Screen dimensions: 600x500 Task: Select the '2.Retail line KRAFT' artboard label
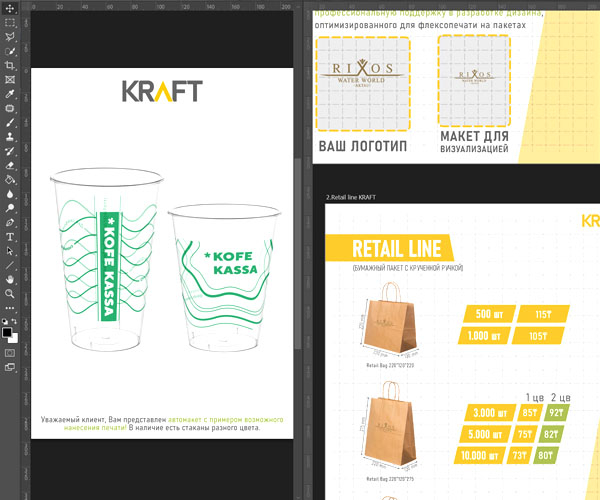point(351,197)
